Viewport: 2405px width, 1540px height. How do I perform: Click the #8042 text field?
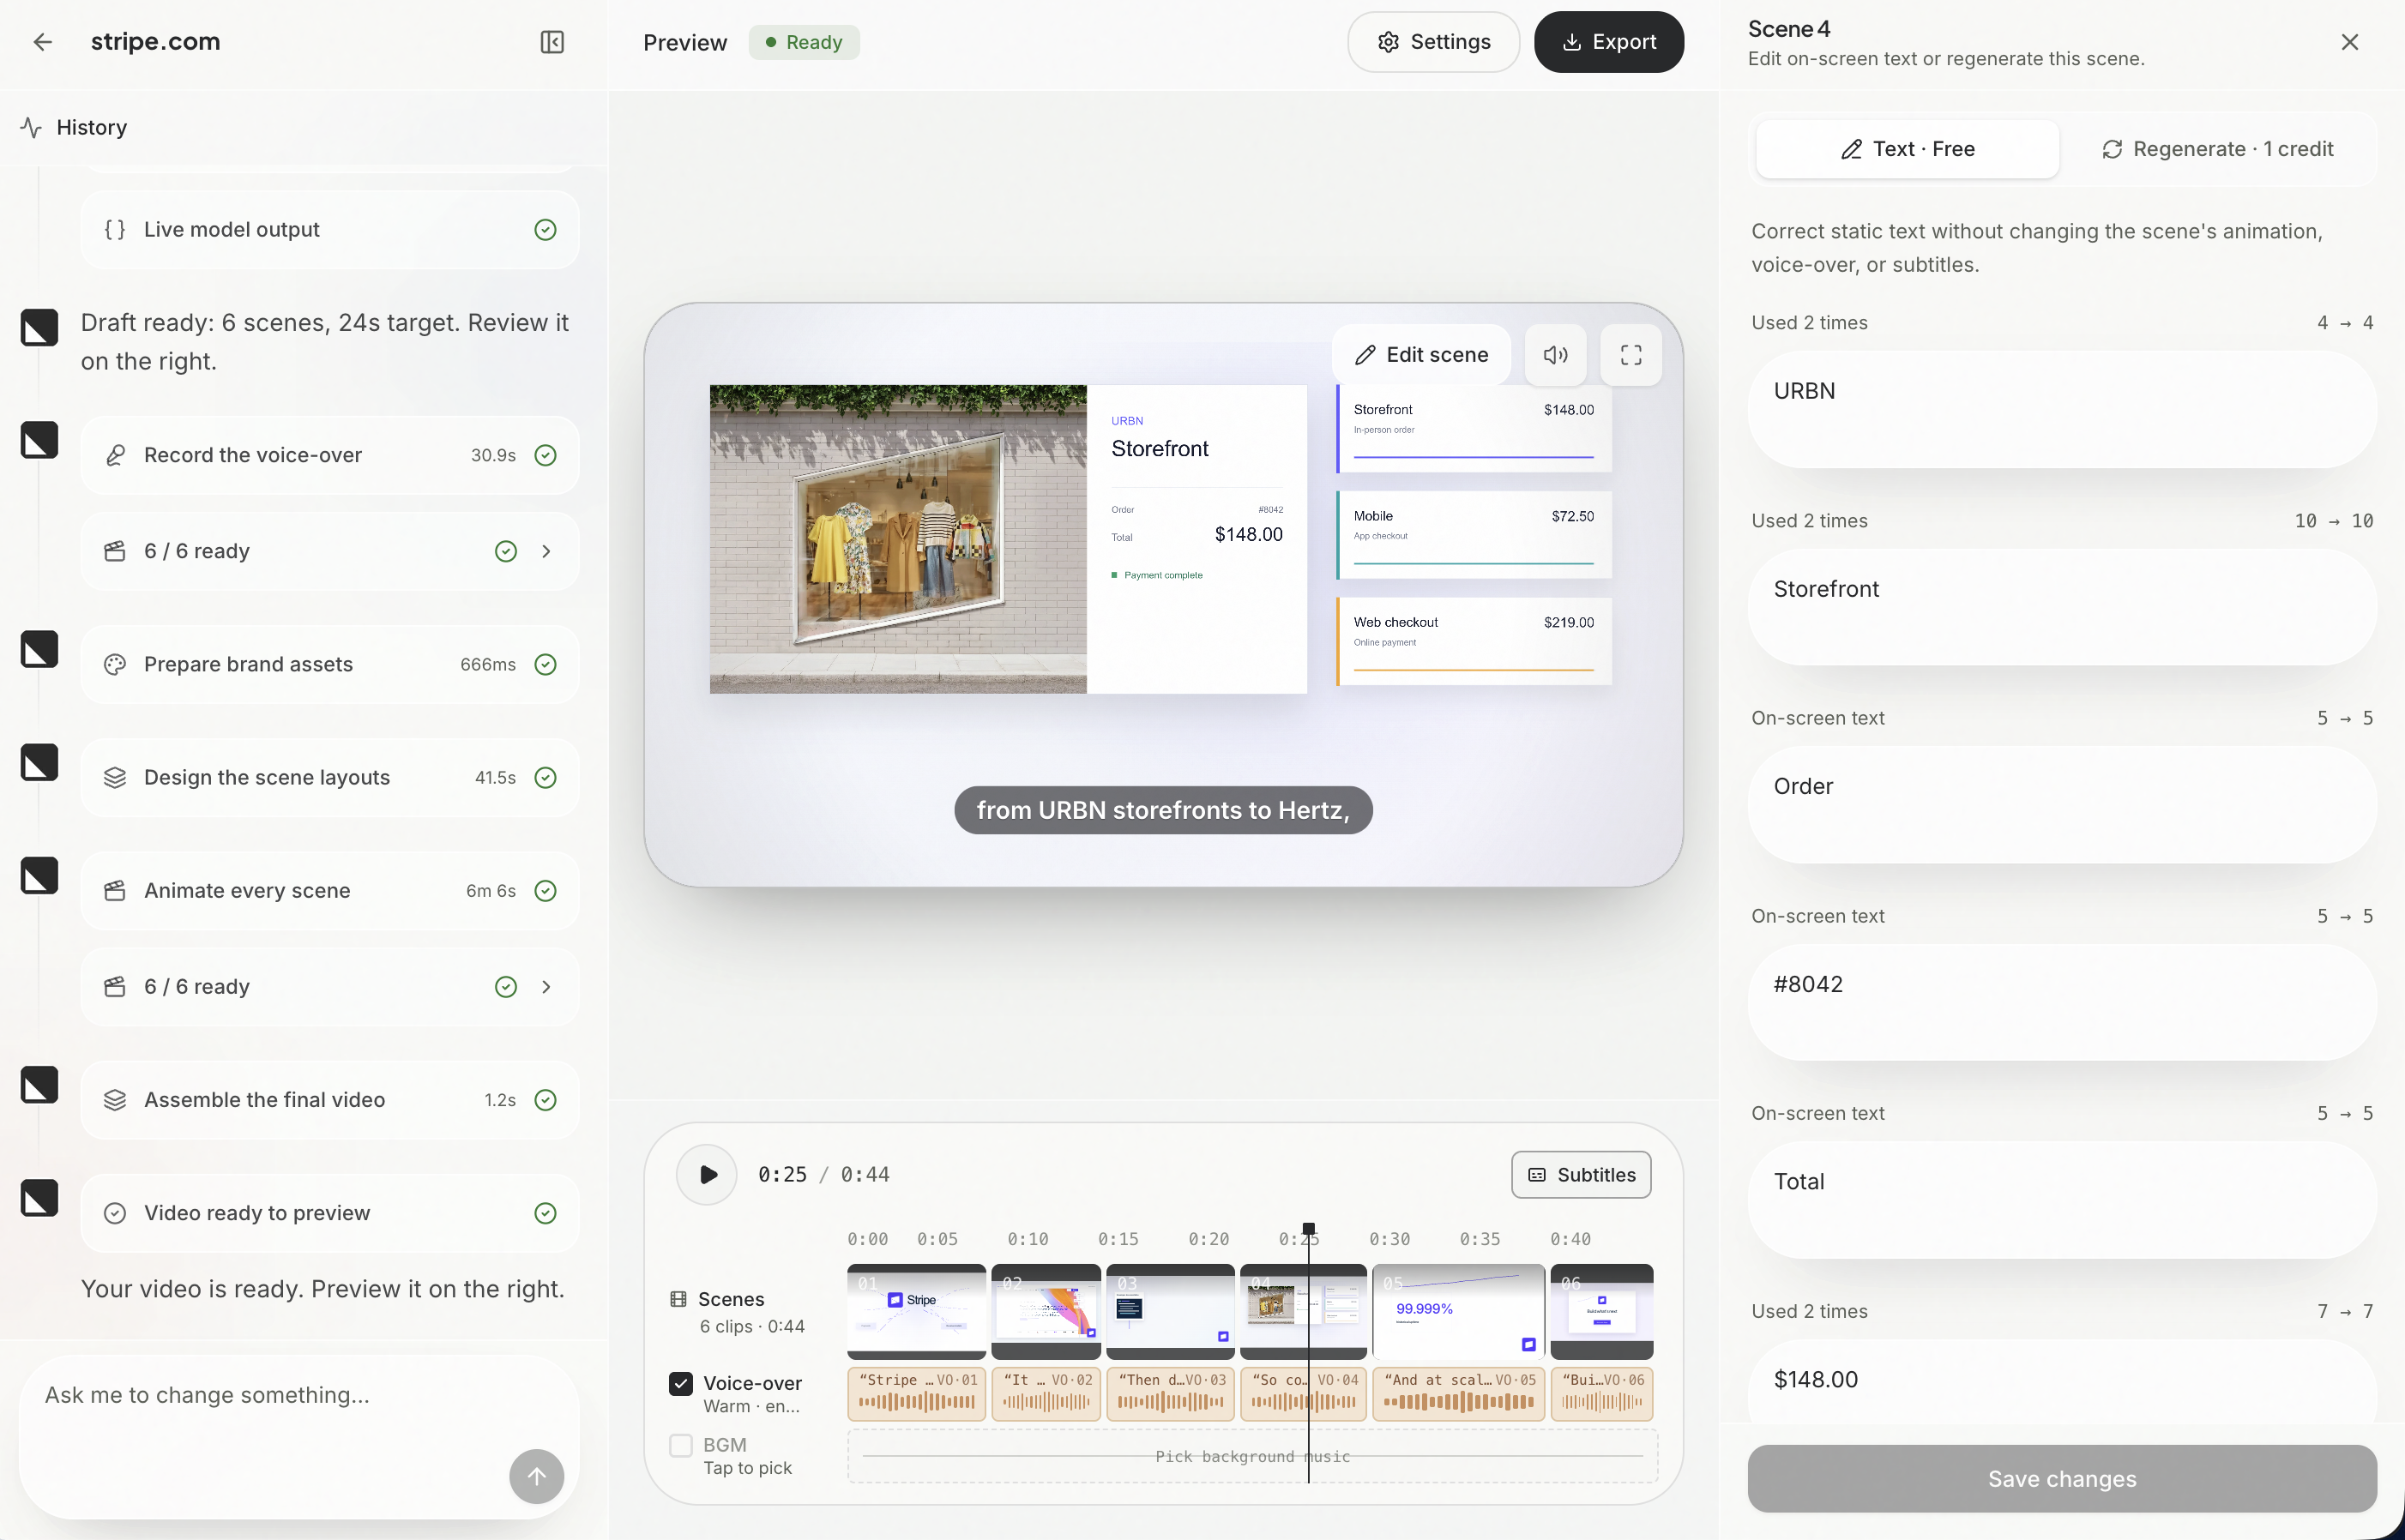click(2062, 1003)
